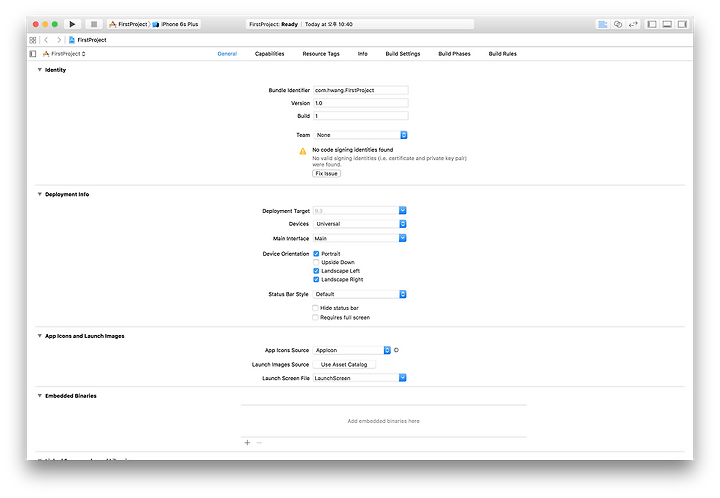Open the related items grid menu
The image size is (720, 498).
33,40
